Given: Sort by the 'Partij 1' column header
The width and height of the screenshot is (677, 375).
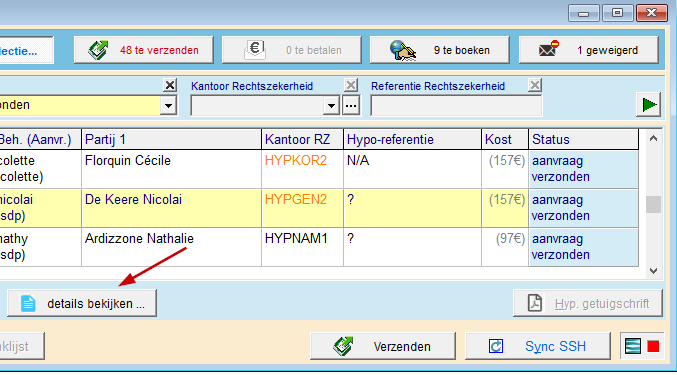Looking at the screenshot, I should click(171, 139).
